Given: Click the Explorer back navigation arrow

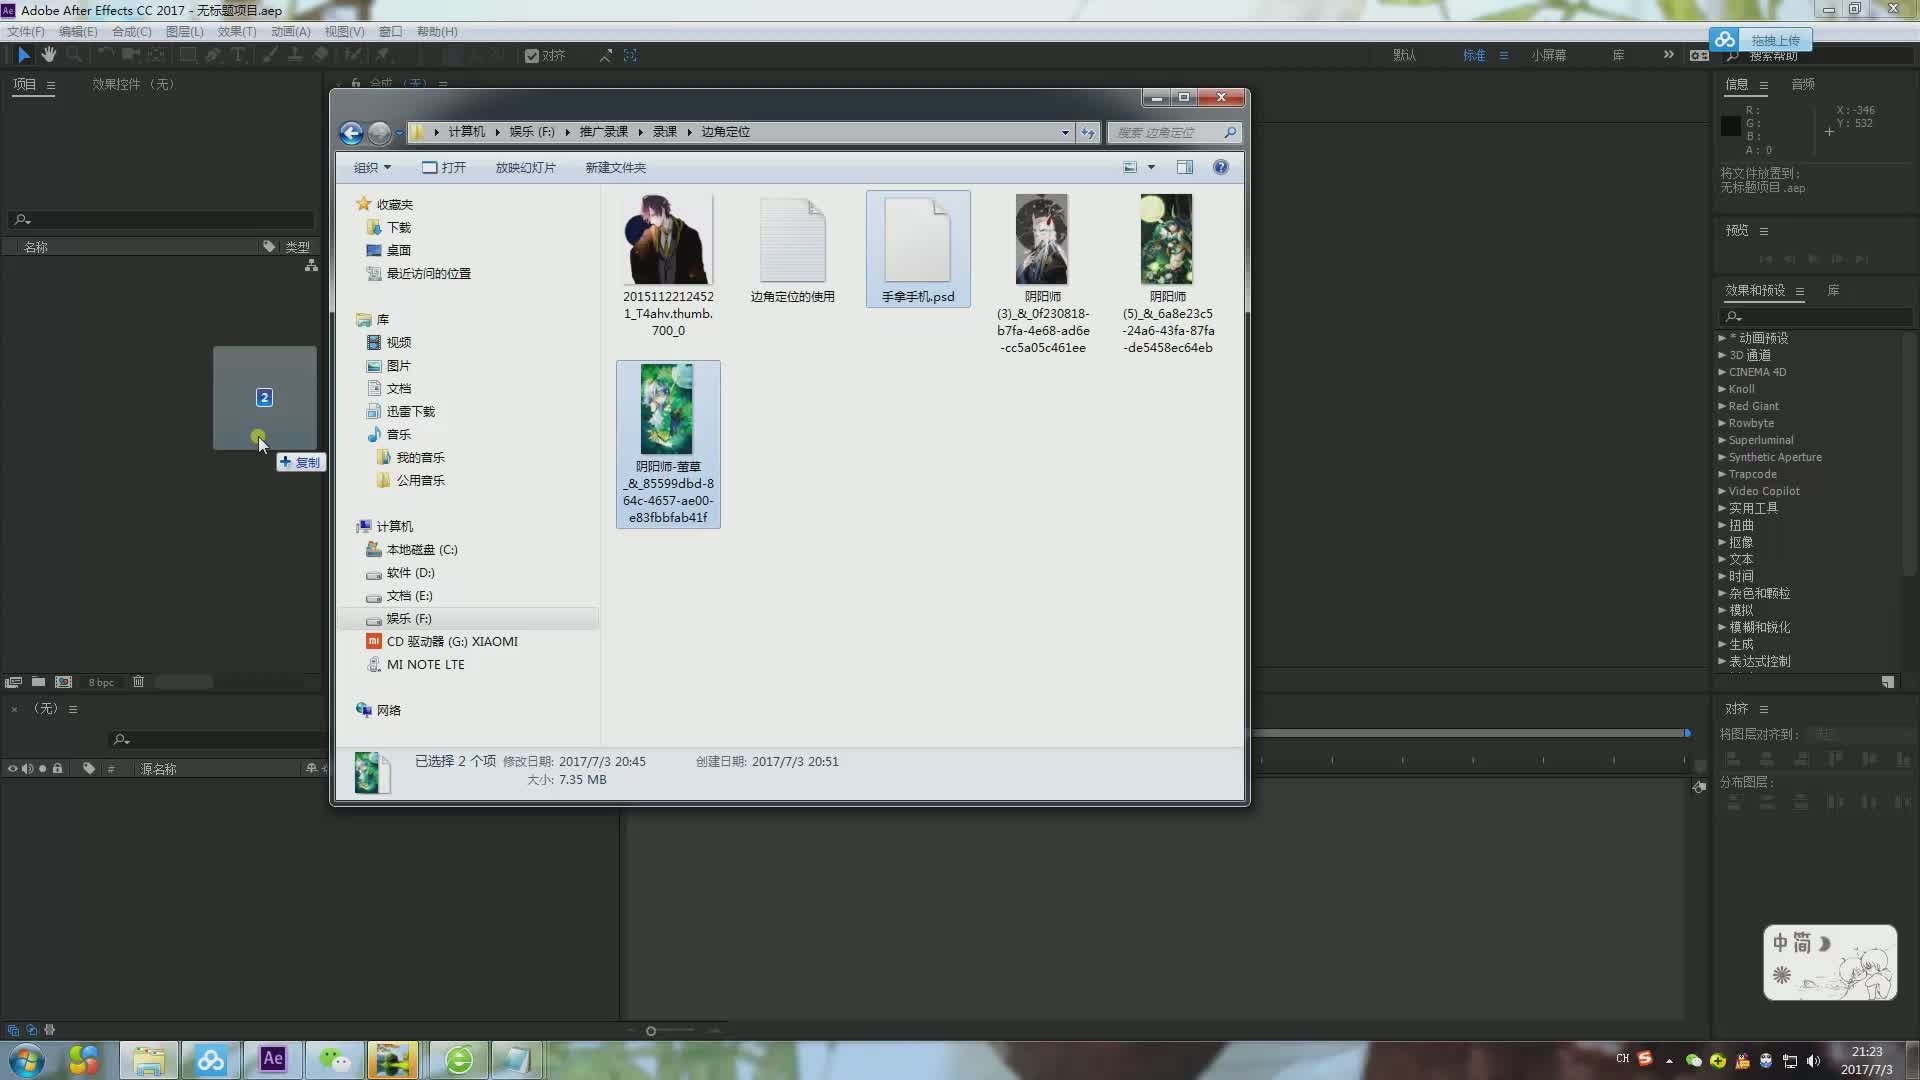Looking at the screenshot, I should 351,132.
